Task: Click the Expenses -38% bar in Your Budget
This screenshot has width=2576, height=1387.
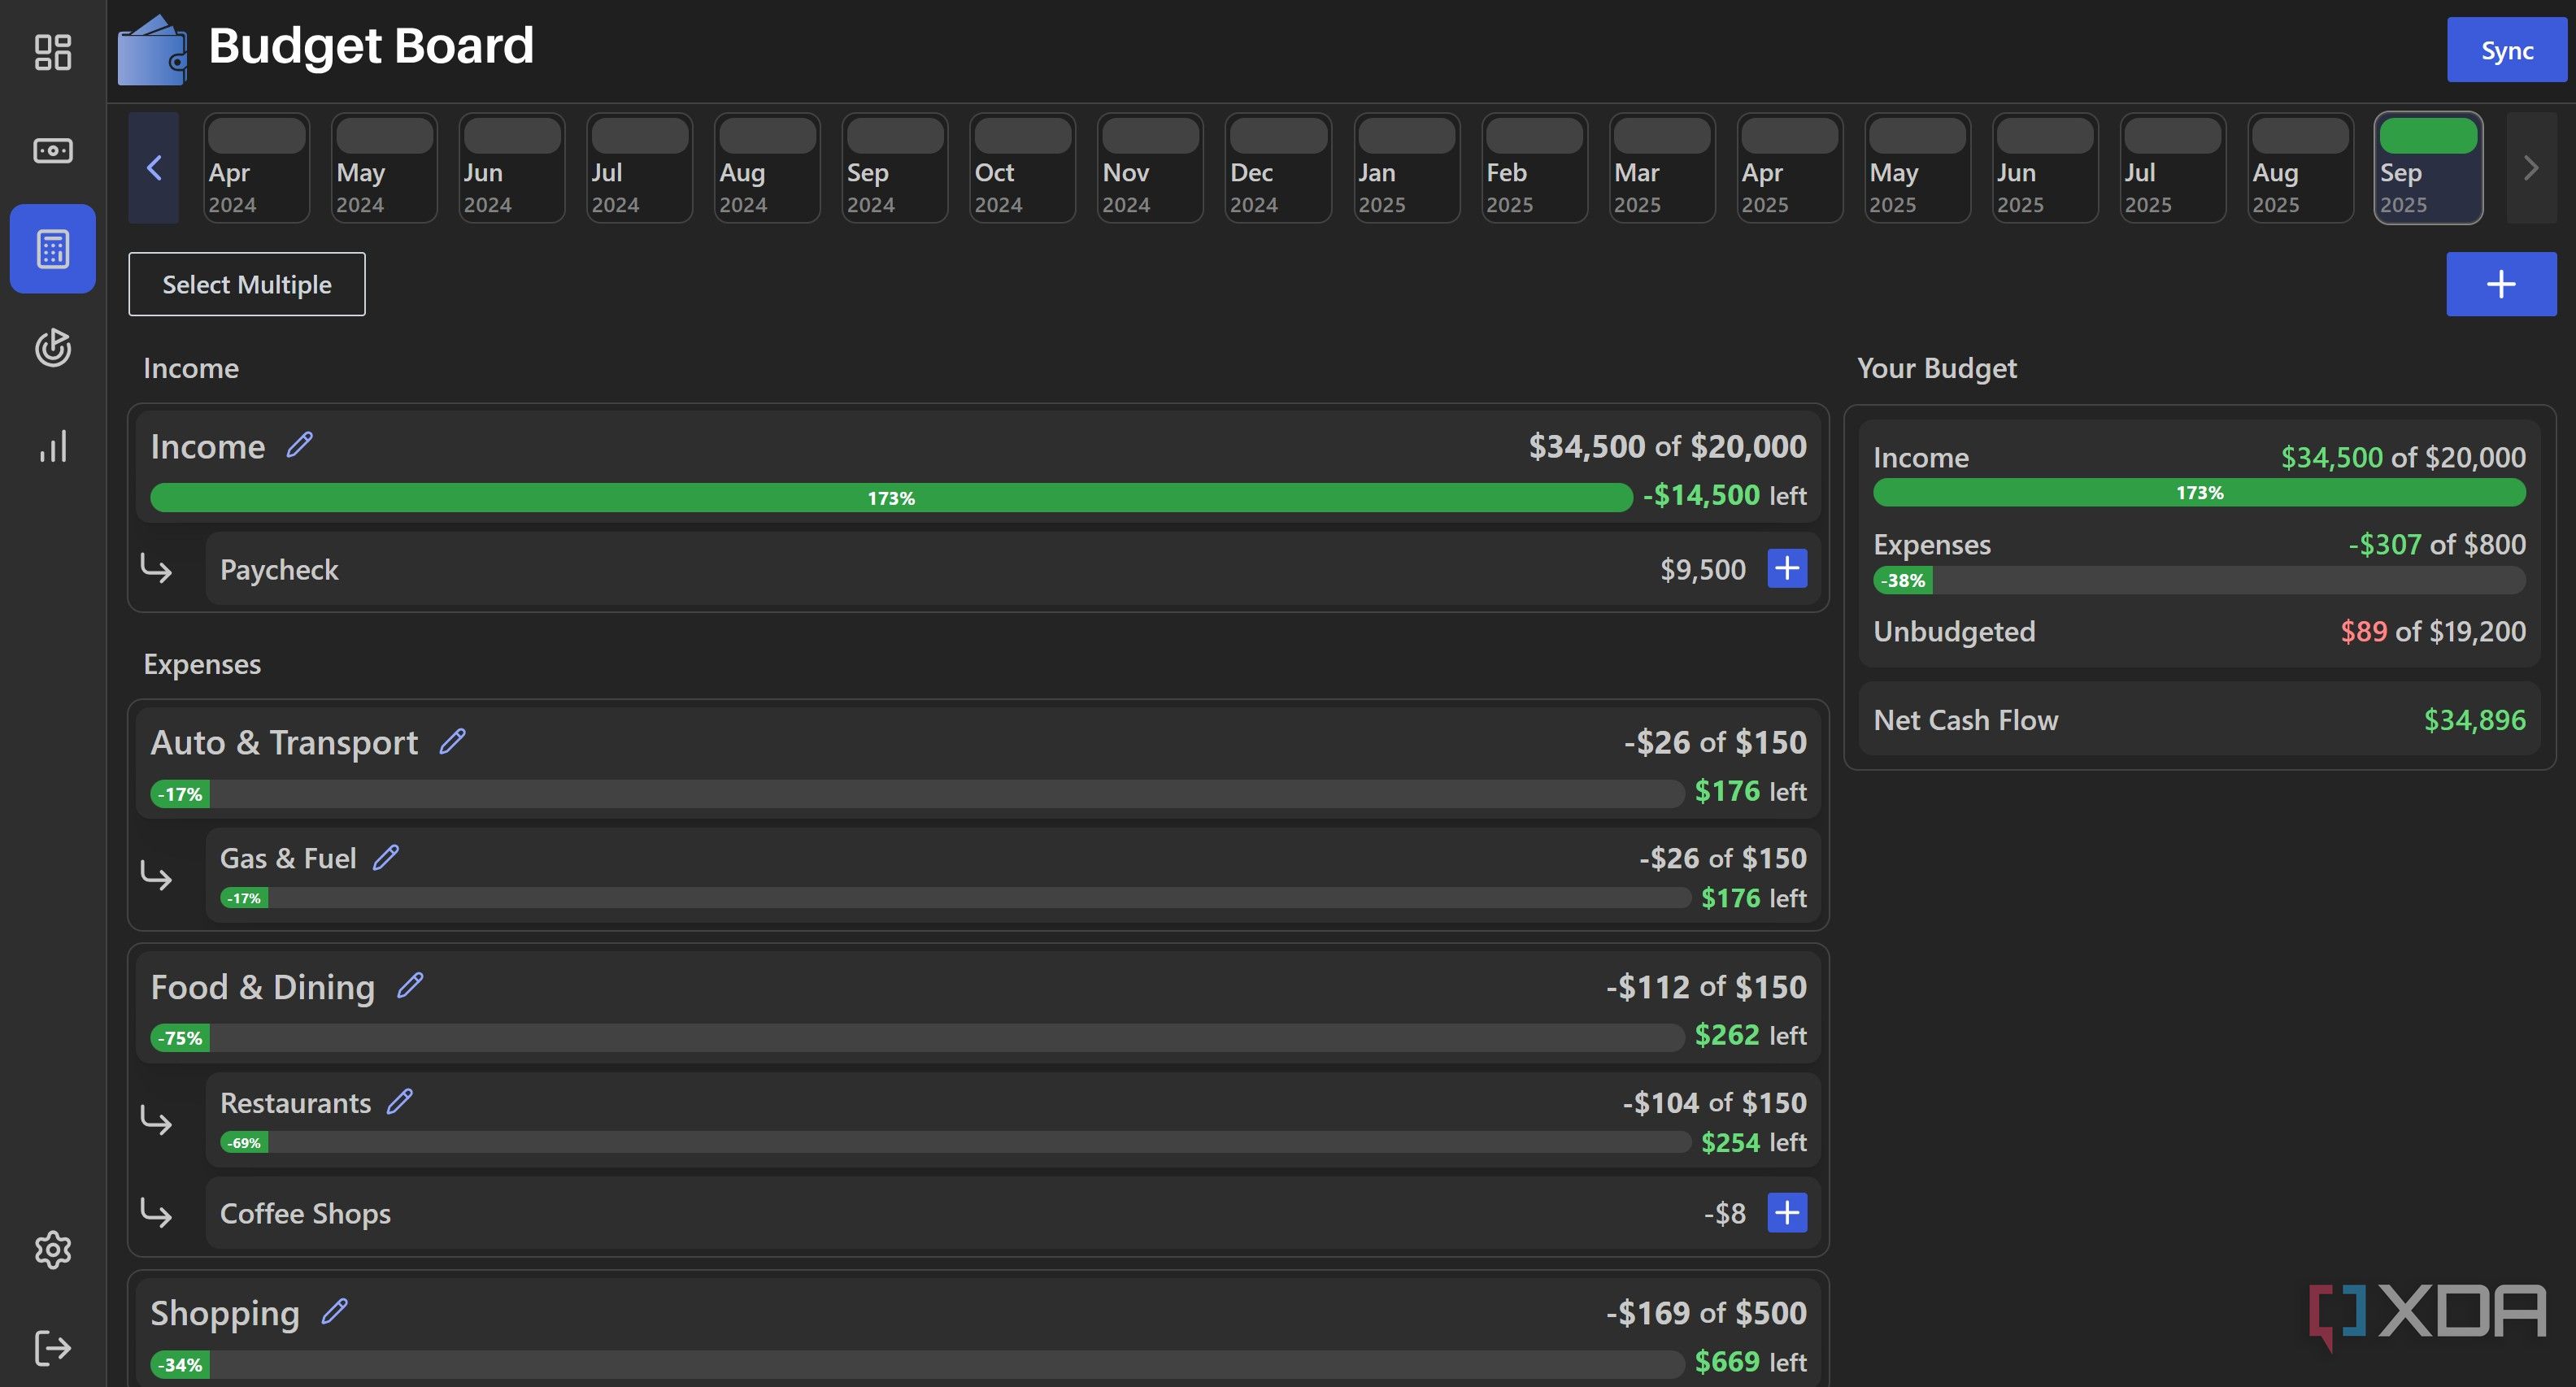Action: point(2199,580)
